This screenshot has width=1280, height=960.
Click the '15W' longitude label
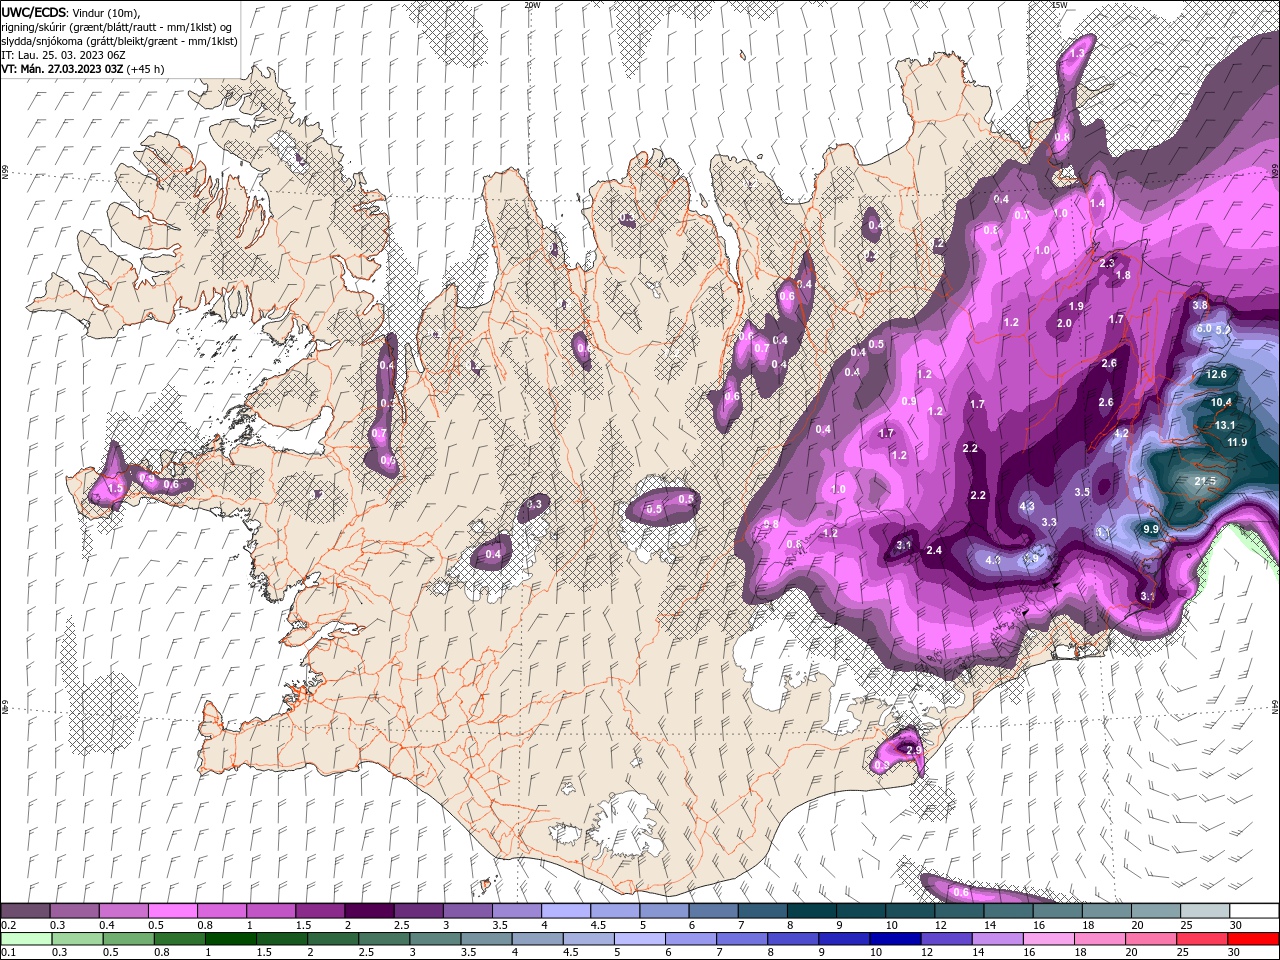coord(1059,4)
